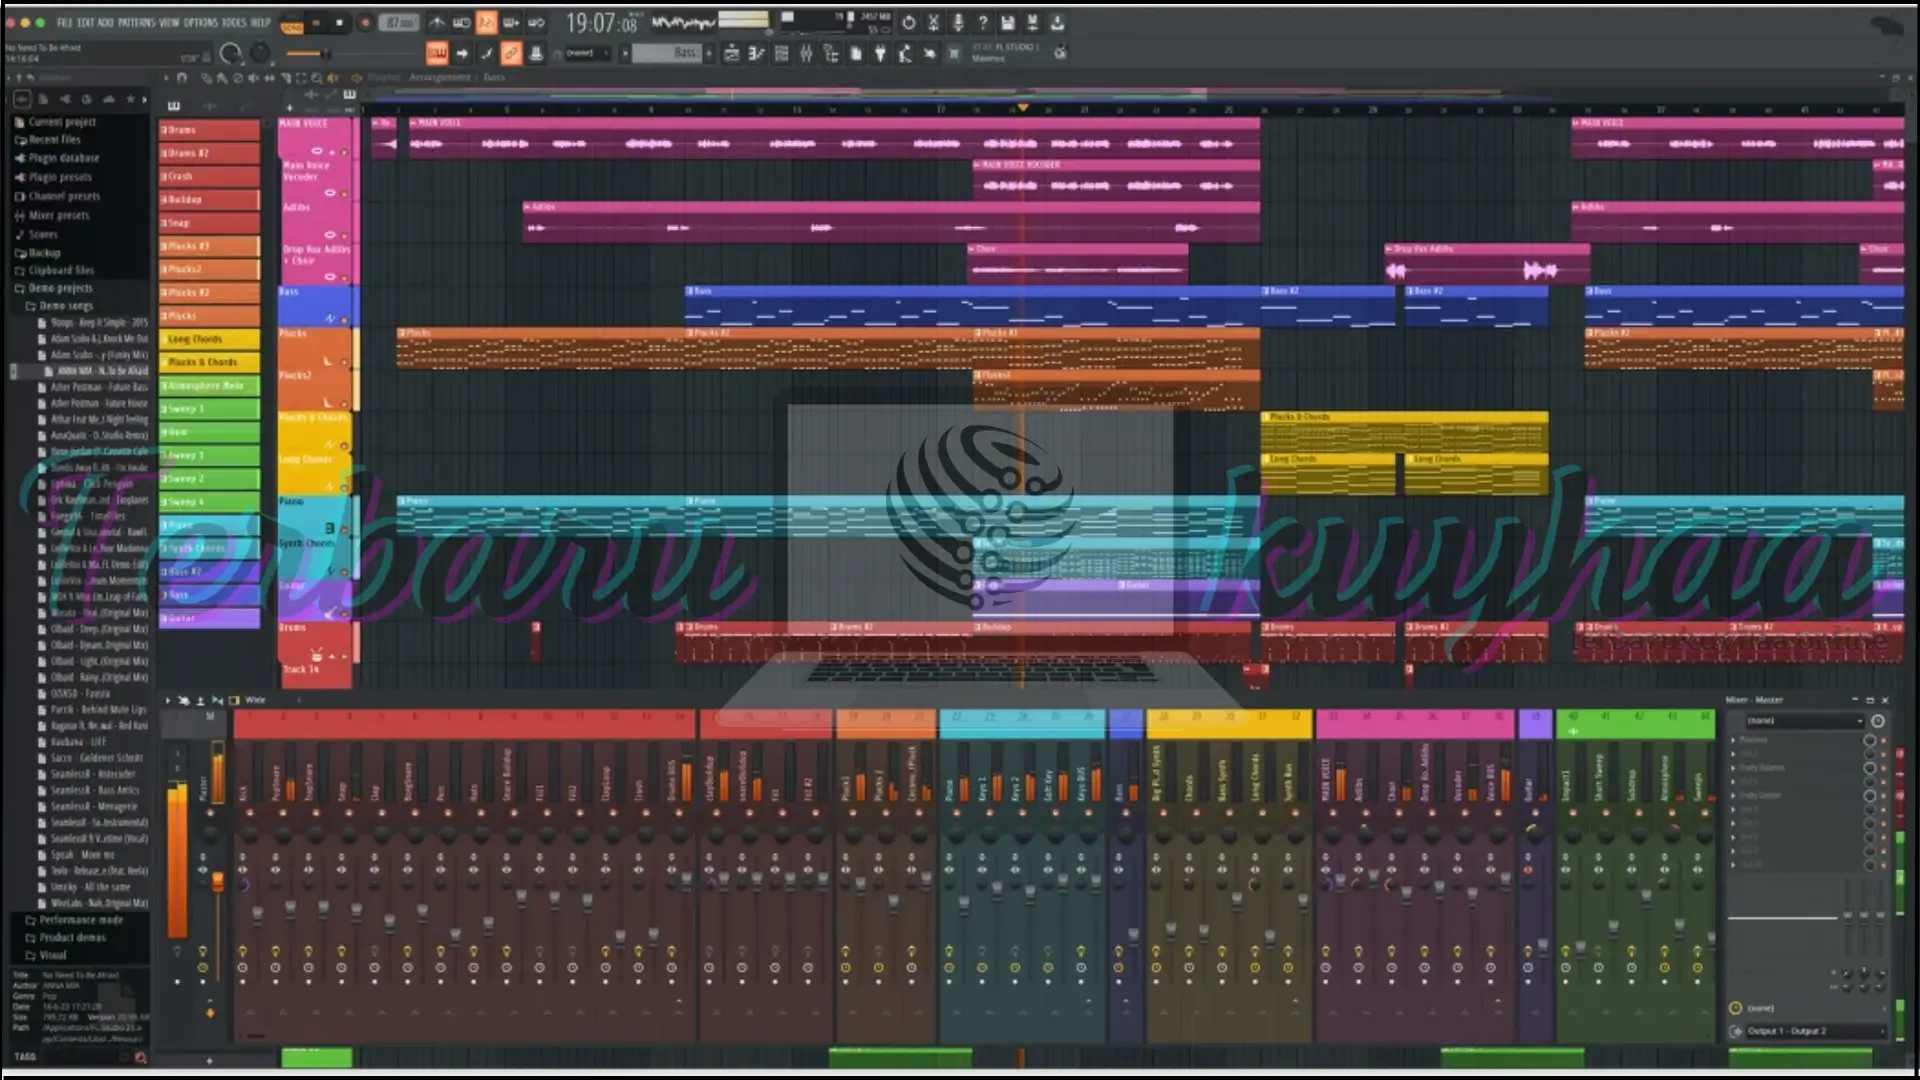This screenshot has width=1920, height=1080.
Task: Expand the Fruity Balance effect slot arrow
Action: (x=1734, y=767)
